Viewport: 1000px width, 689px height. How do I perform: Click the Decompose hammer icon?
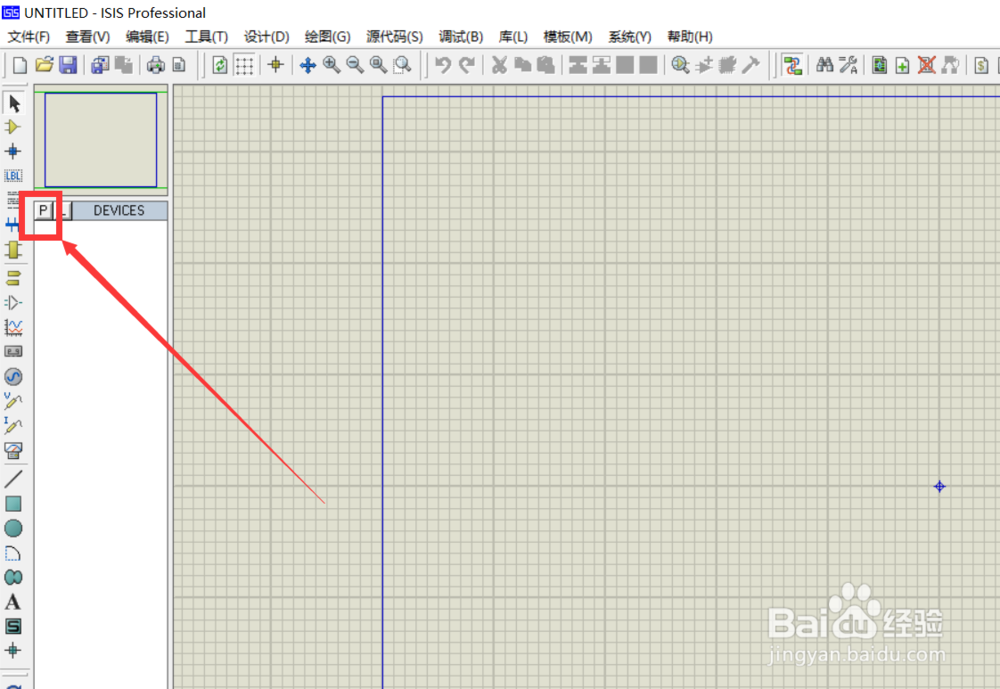[x=751, y=65]
